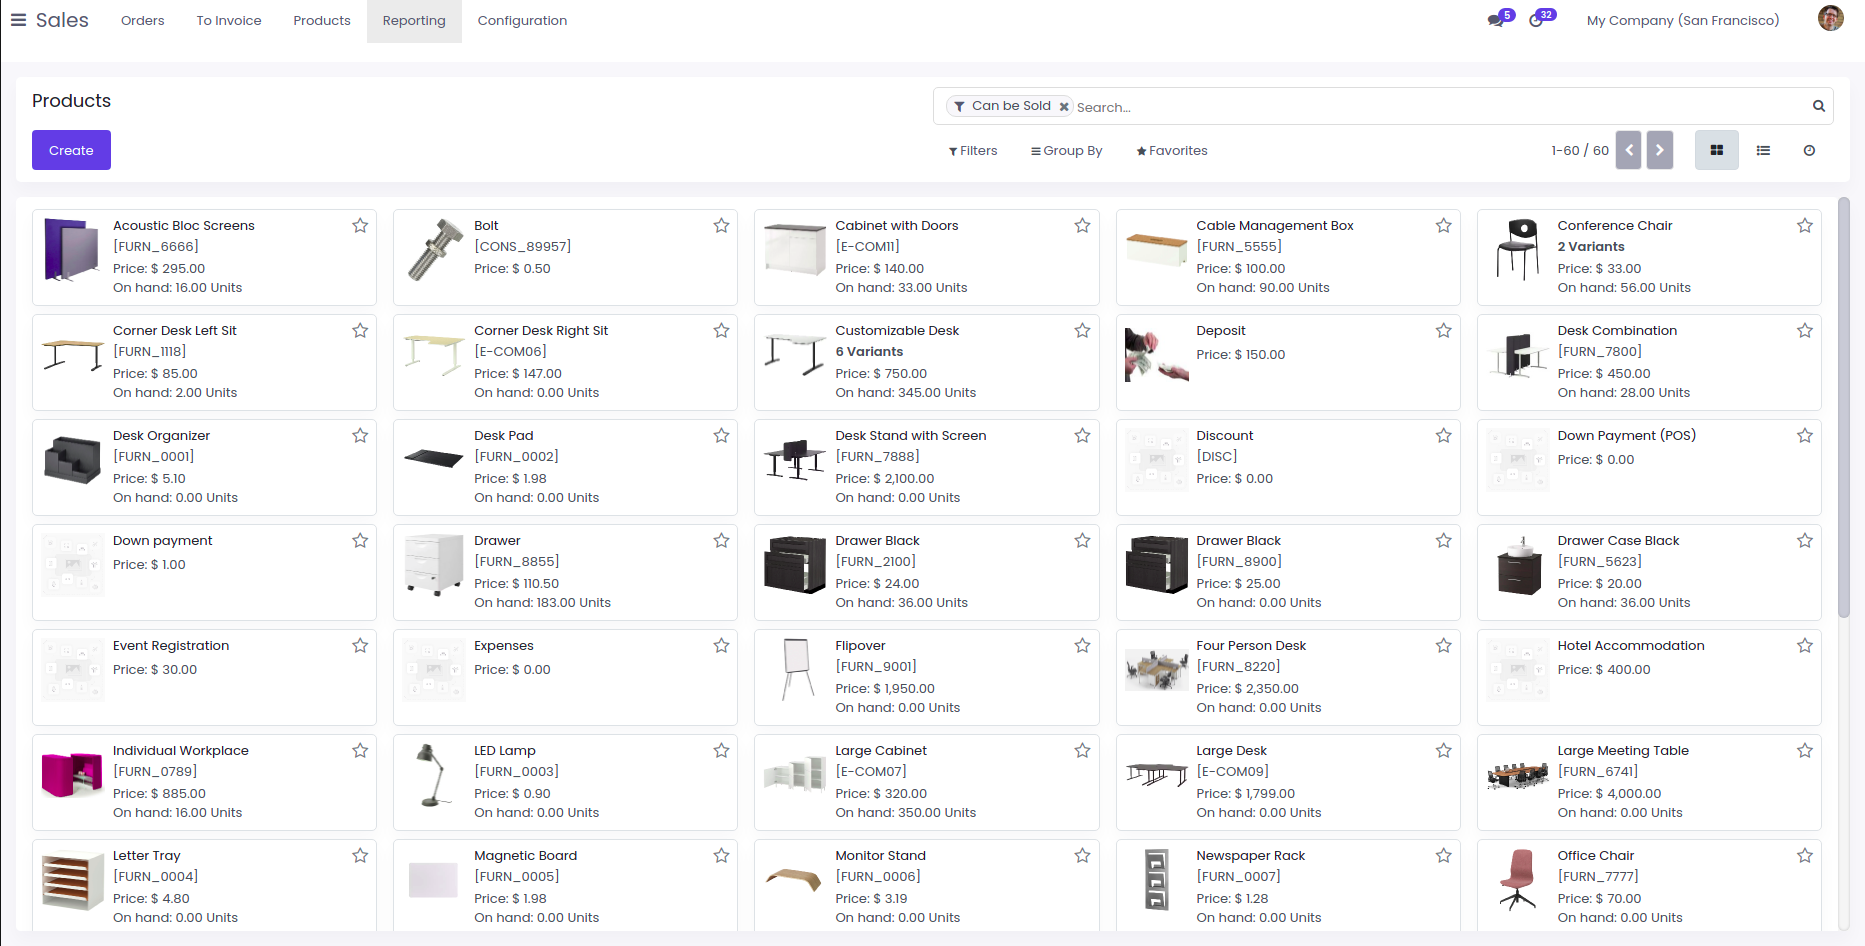The width and height of the screenshot is (1865, 946).
Task: Open the Reporting menu
Action: (x=414, y=21)
